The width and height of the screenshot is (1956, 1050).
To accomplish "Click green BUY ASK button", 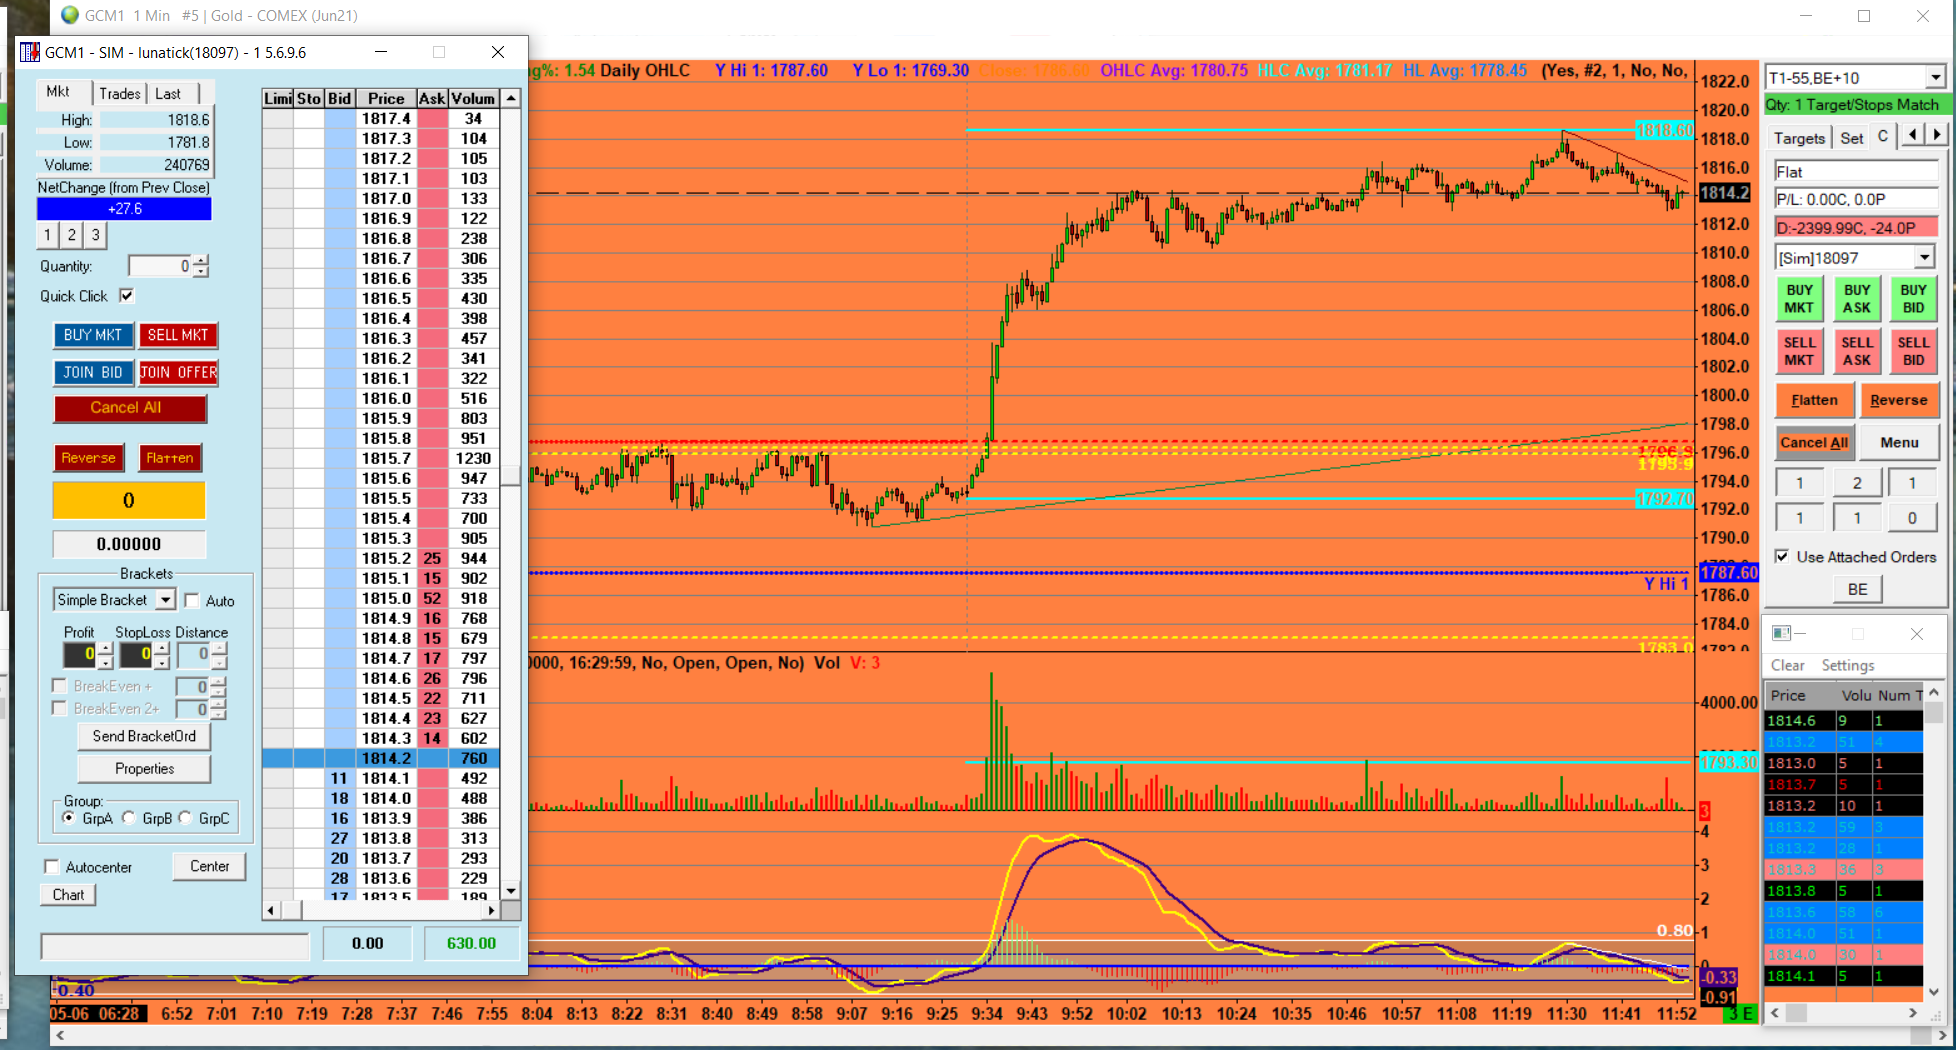I will tap(1857, 299).
